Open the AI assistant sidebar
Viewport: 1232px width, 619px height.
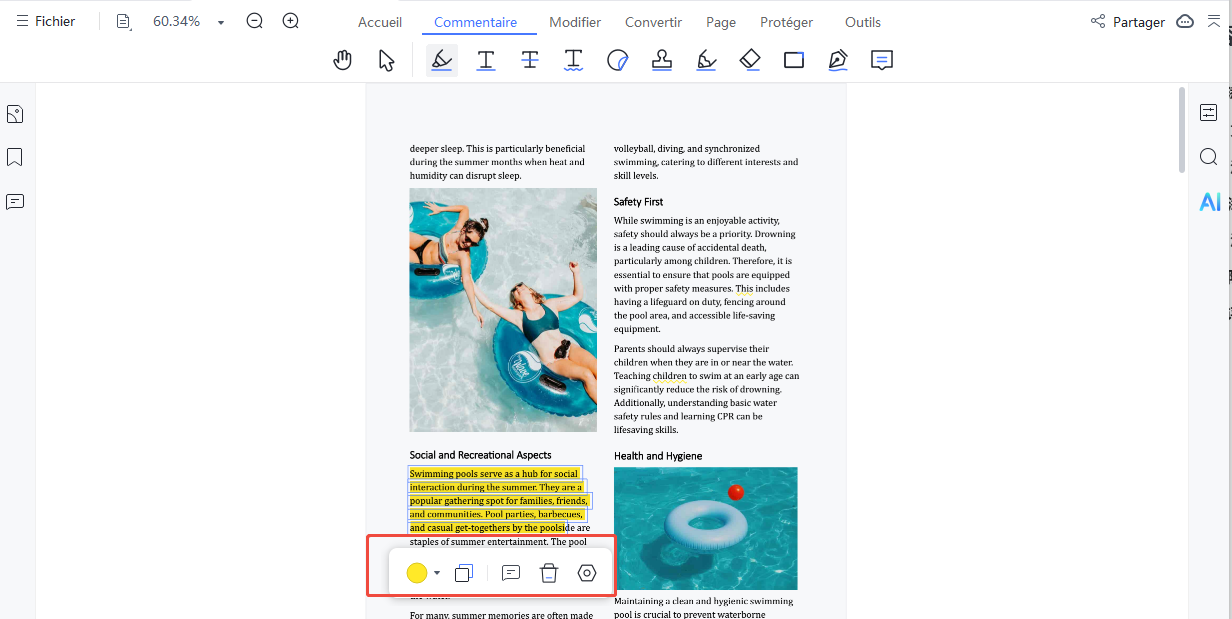[1210, 201]
